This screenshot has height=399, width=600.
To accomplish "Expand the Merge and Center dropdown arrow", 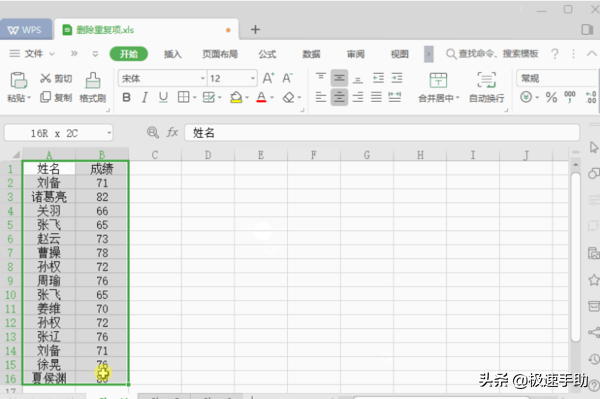I will tap(458, 98).
